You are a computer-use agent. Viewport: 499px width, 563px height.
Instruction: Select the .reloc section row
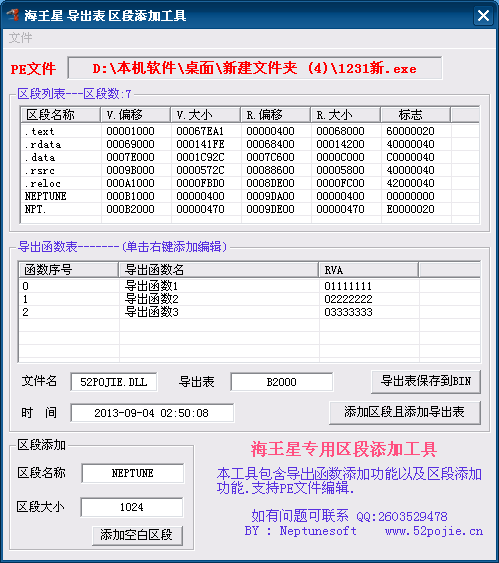(250, 183)
